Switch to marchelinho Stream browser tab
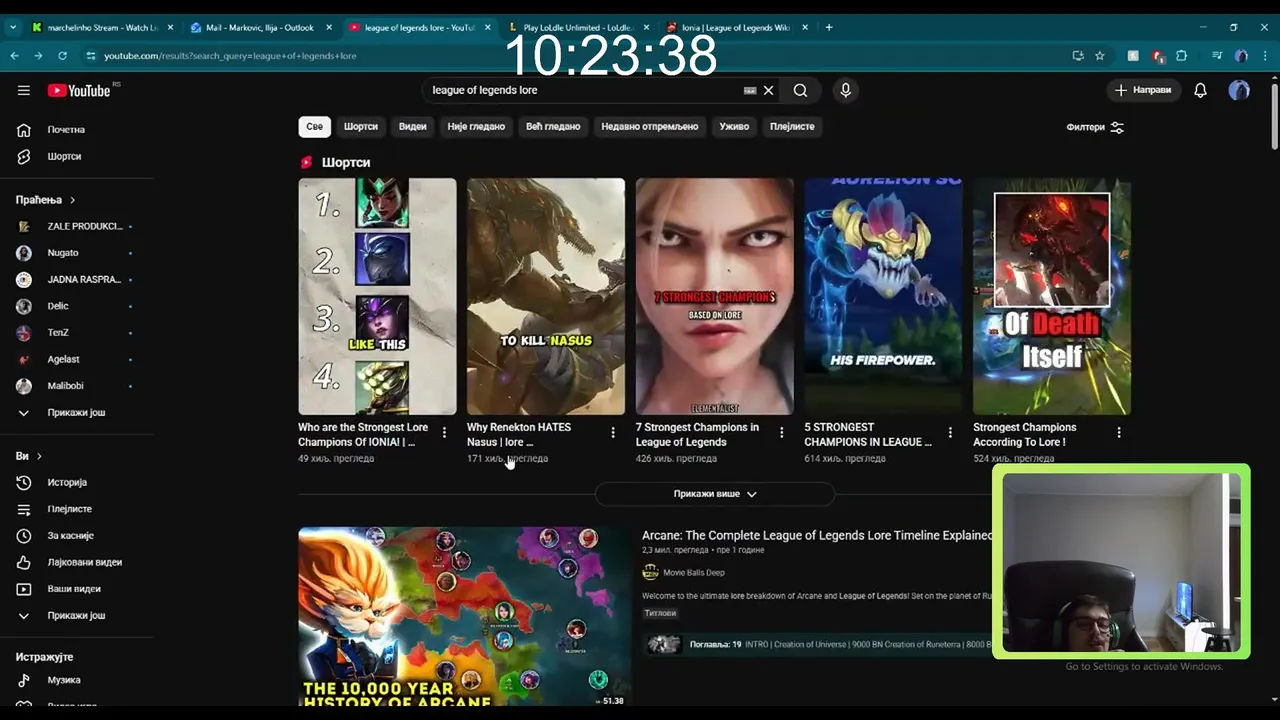The width and height of the screenshot is (1280, 720). coord(102,28)
